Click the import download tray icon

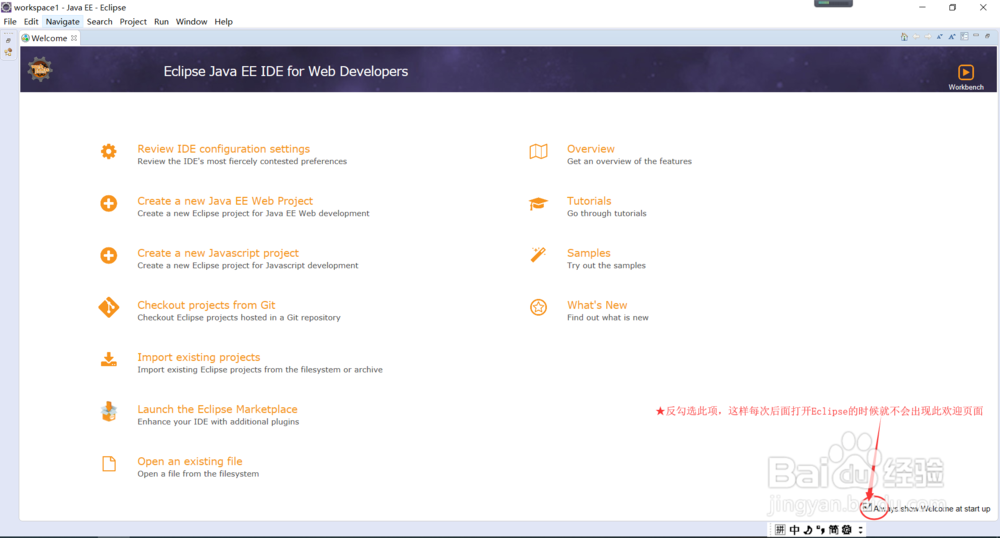(108, 360)
